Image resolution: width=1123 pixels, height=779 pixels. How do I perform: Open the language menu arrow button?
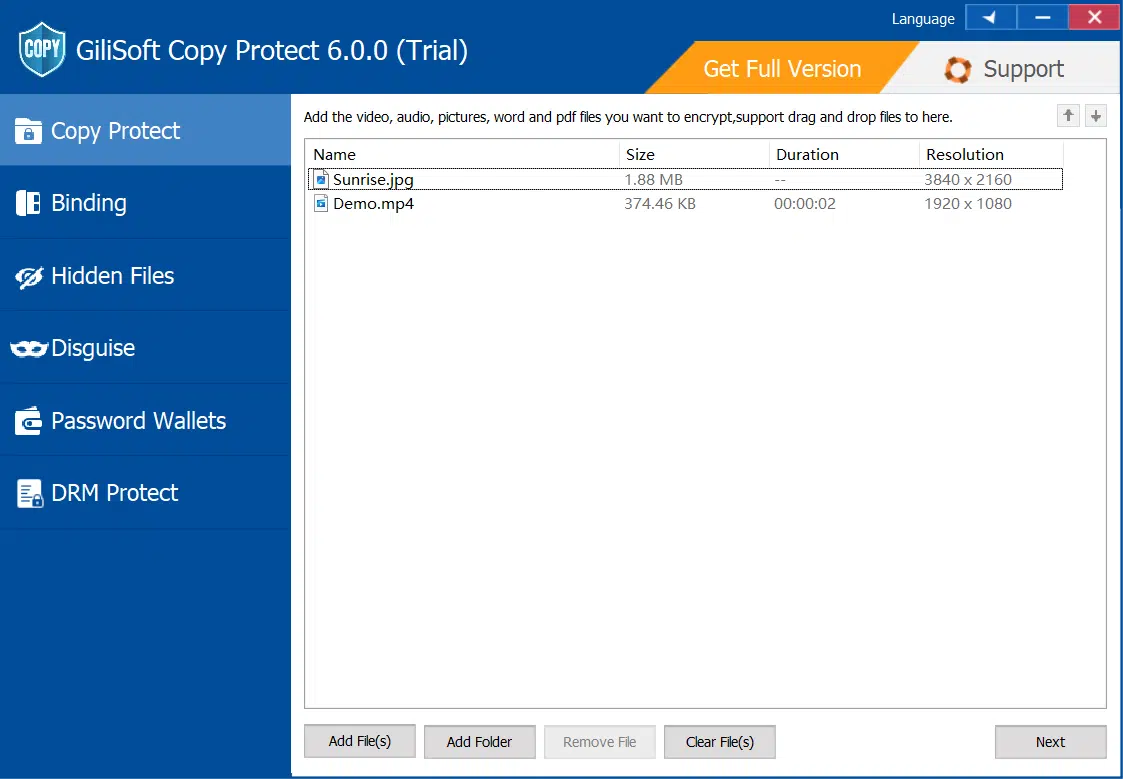point(991,17)
